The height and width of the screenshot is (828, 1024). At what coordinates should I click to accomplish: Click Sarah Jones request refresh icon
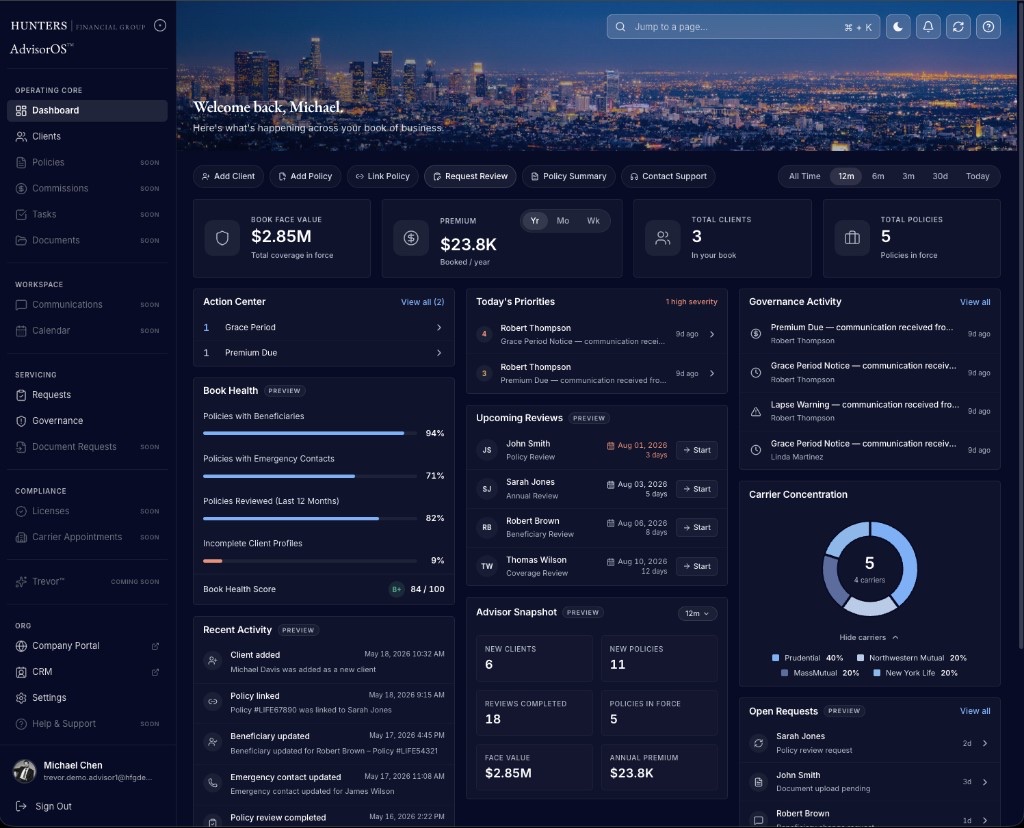pyautogui.click(x=758, y=743)
